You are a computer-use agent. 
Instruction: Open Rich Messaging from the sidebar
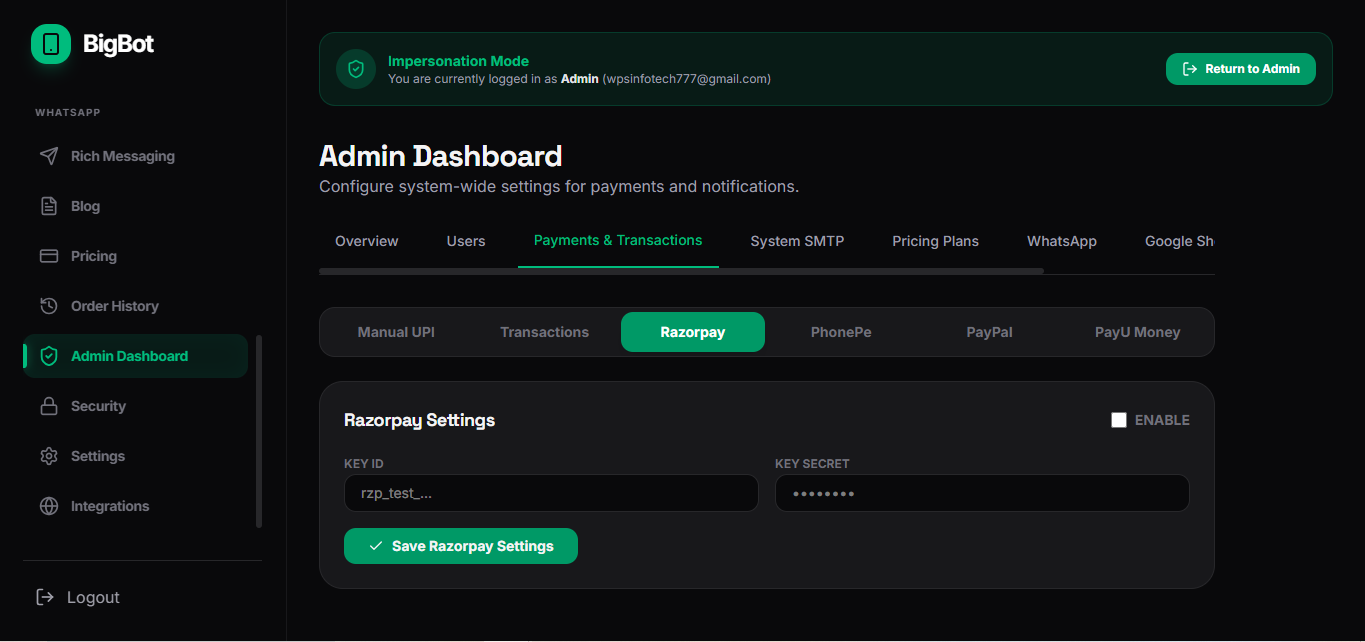pos(136,156)
